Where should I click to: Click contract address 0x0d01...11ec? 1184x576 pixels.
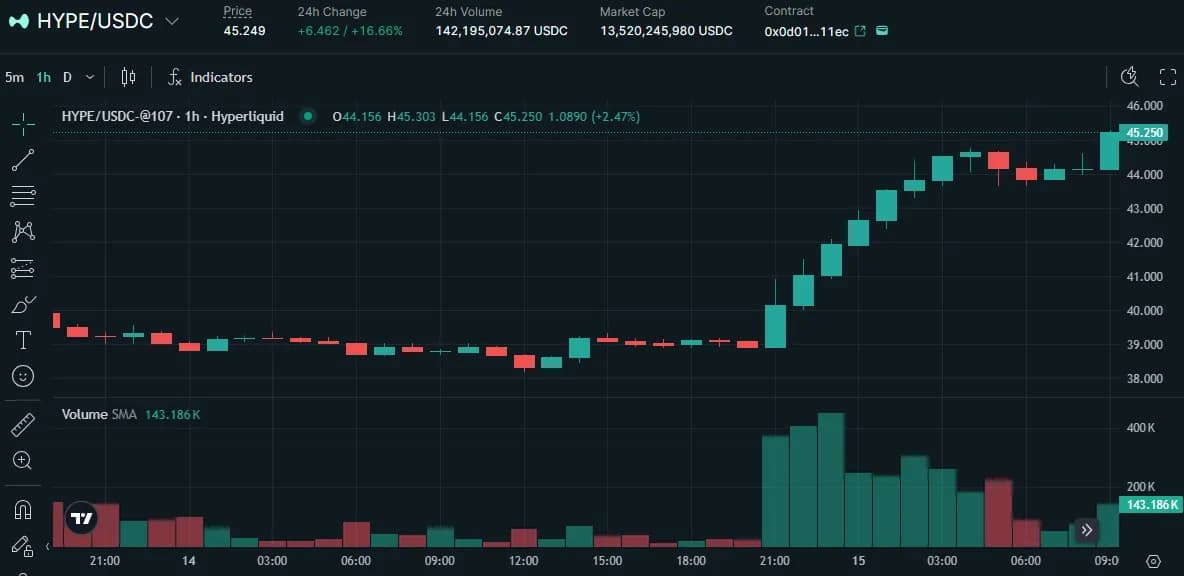pos(806,32)
